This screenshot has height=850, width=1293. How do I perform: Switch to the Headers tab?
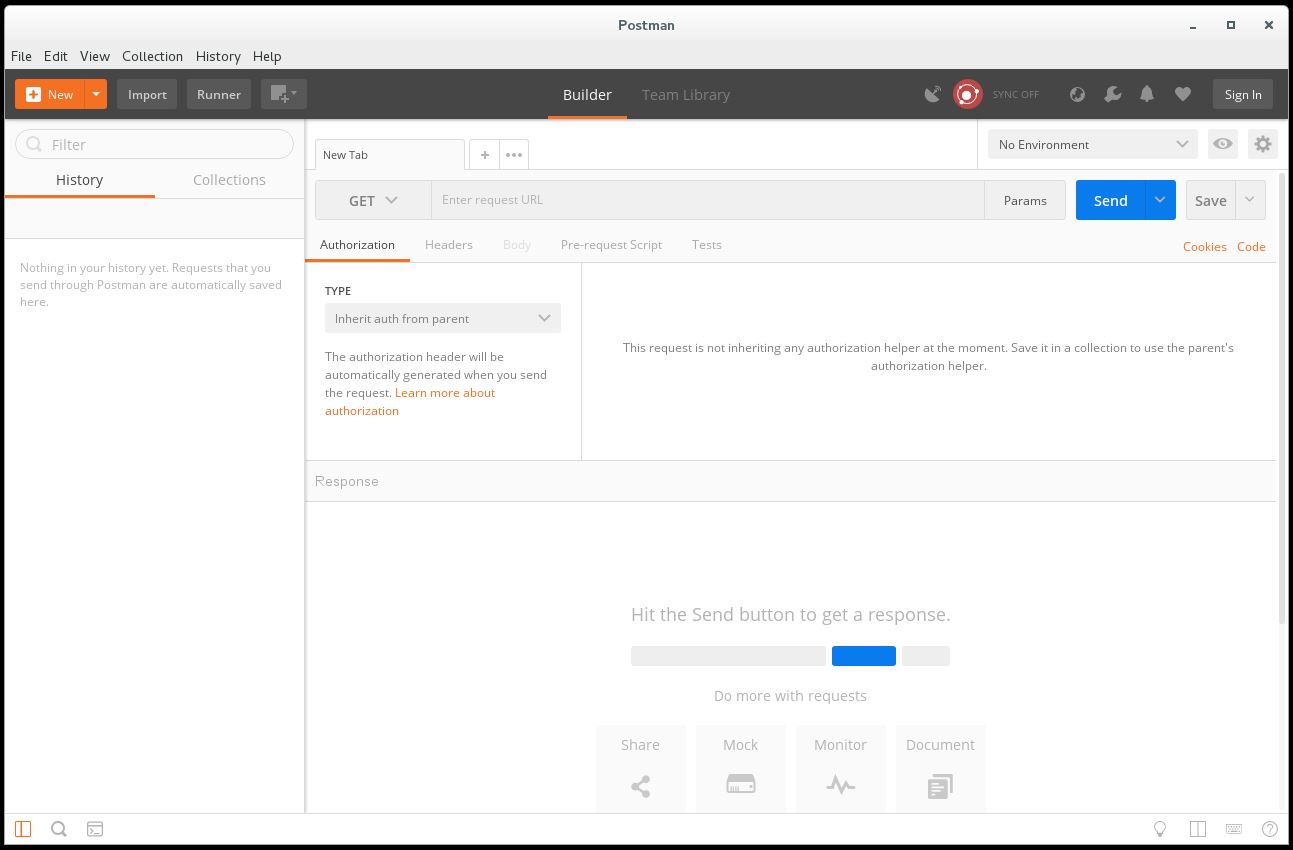[448, 245]
